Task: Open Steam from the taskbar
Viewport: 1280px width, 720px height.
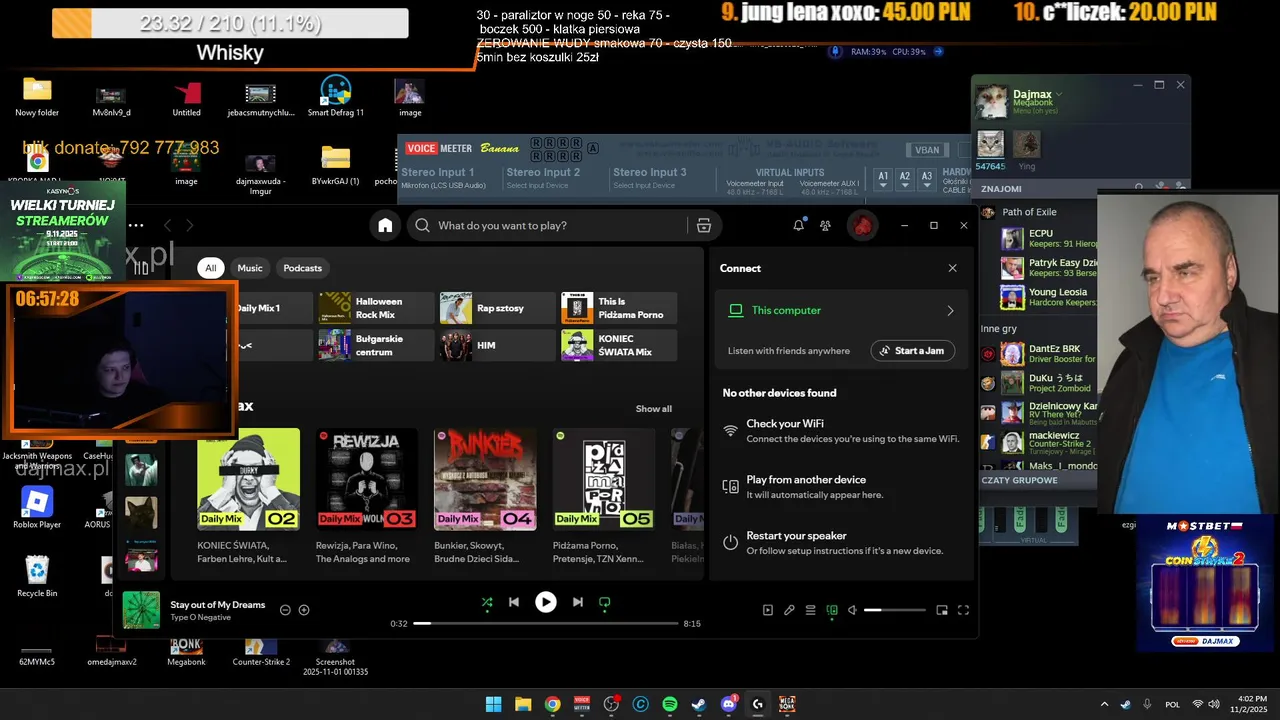Action: [699, 704]
